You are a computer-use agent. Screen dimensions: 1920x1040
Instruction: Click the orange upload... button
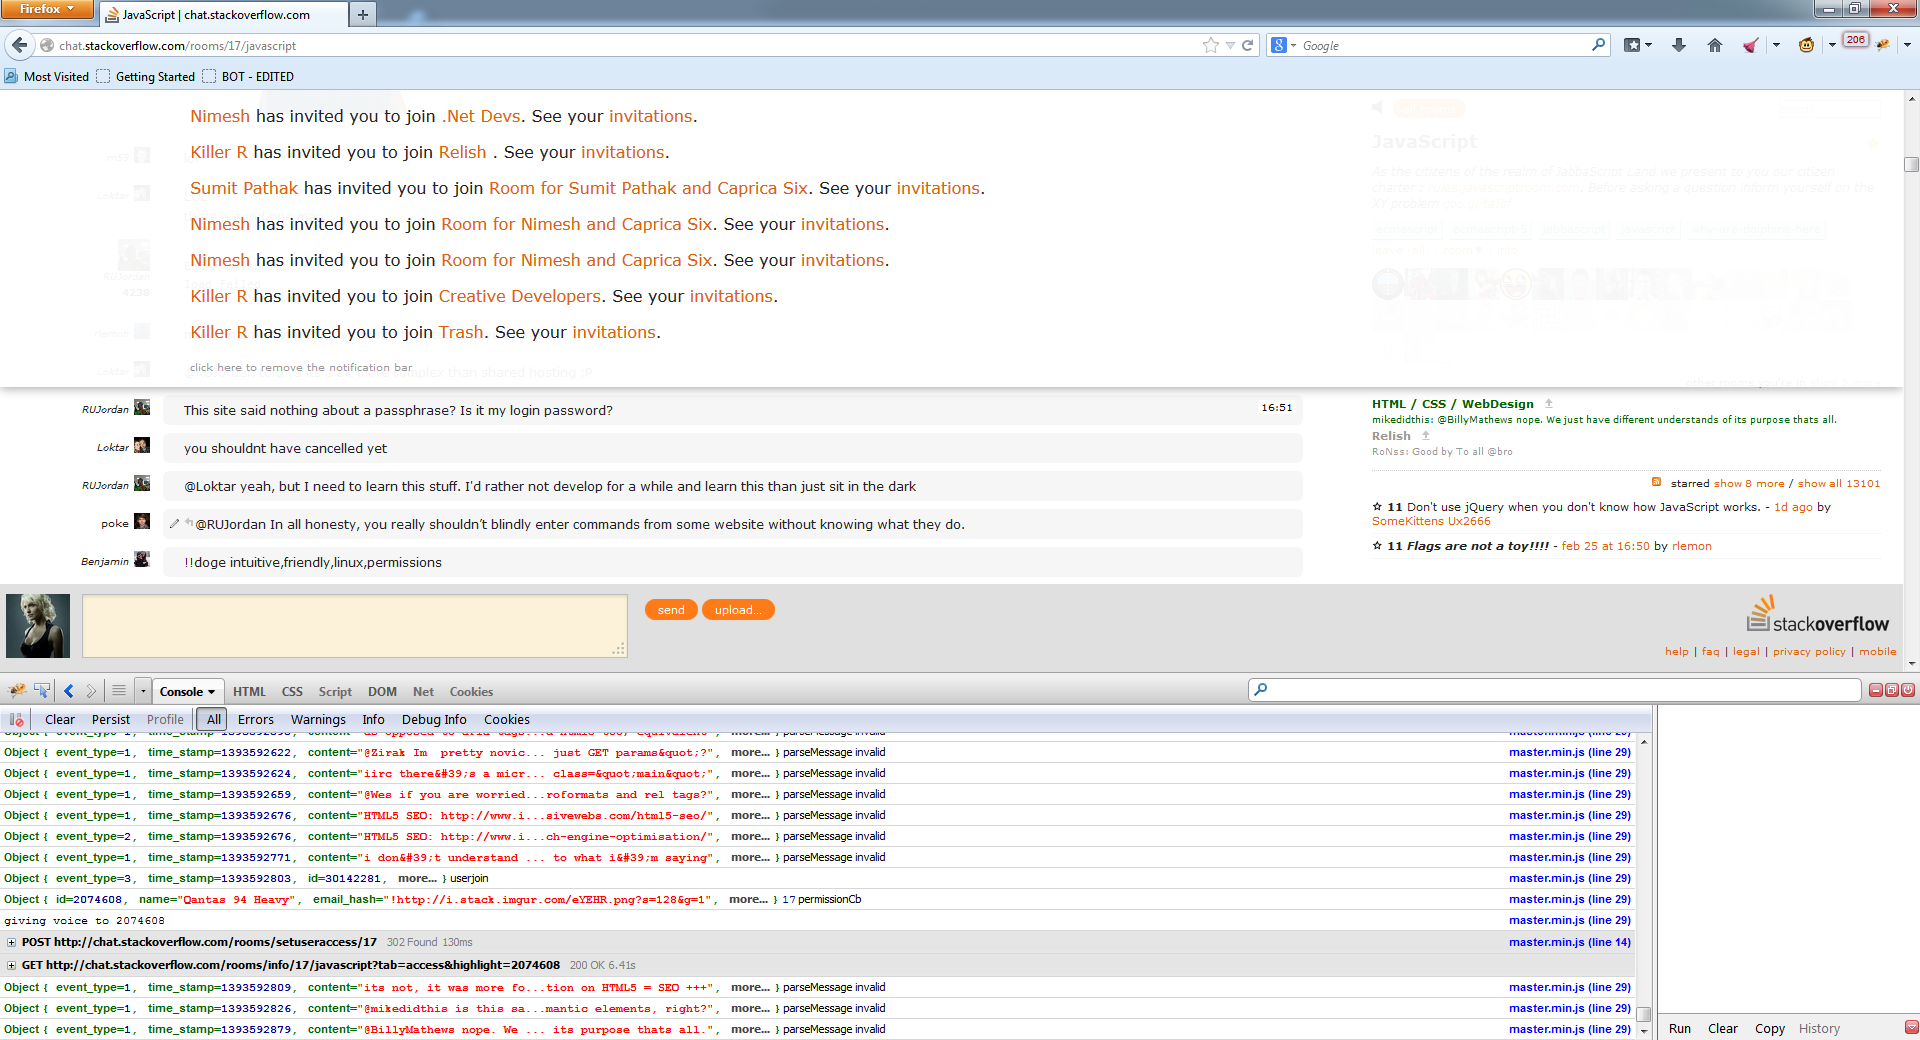pos(738,610)
